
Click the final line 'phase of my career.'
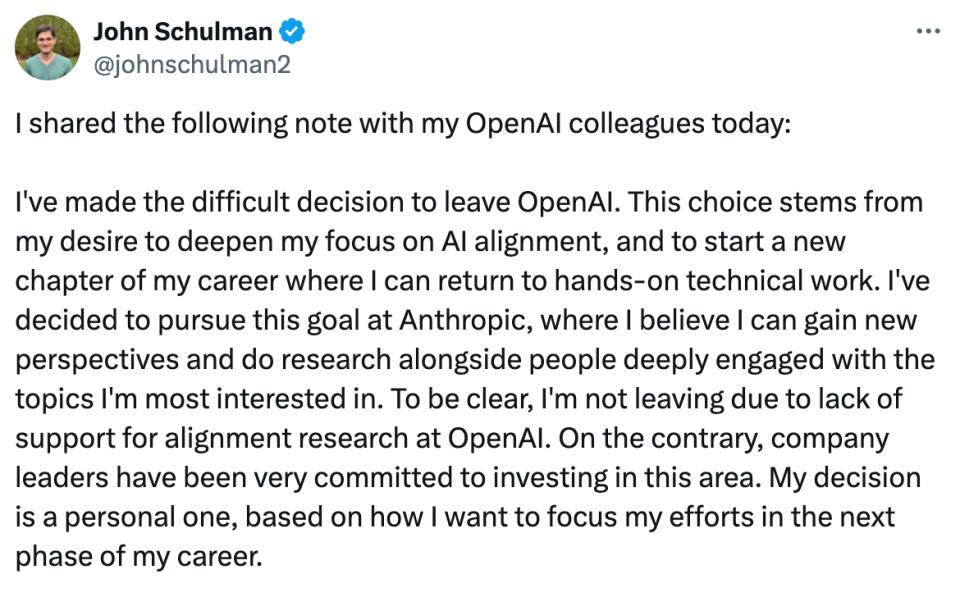click(138, 555)
